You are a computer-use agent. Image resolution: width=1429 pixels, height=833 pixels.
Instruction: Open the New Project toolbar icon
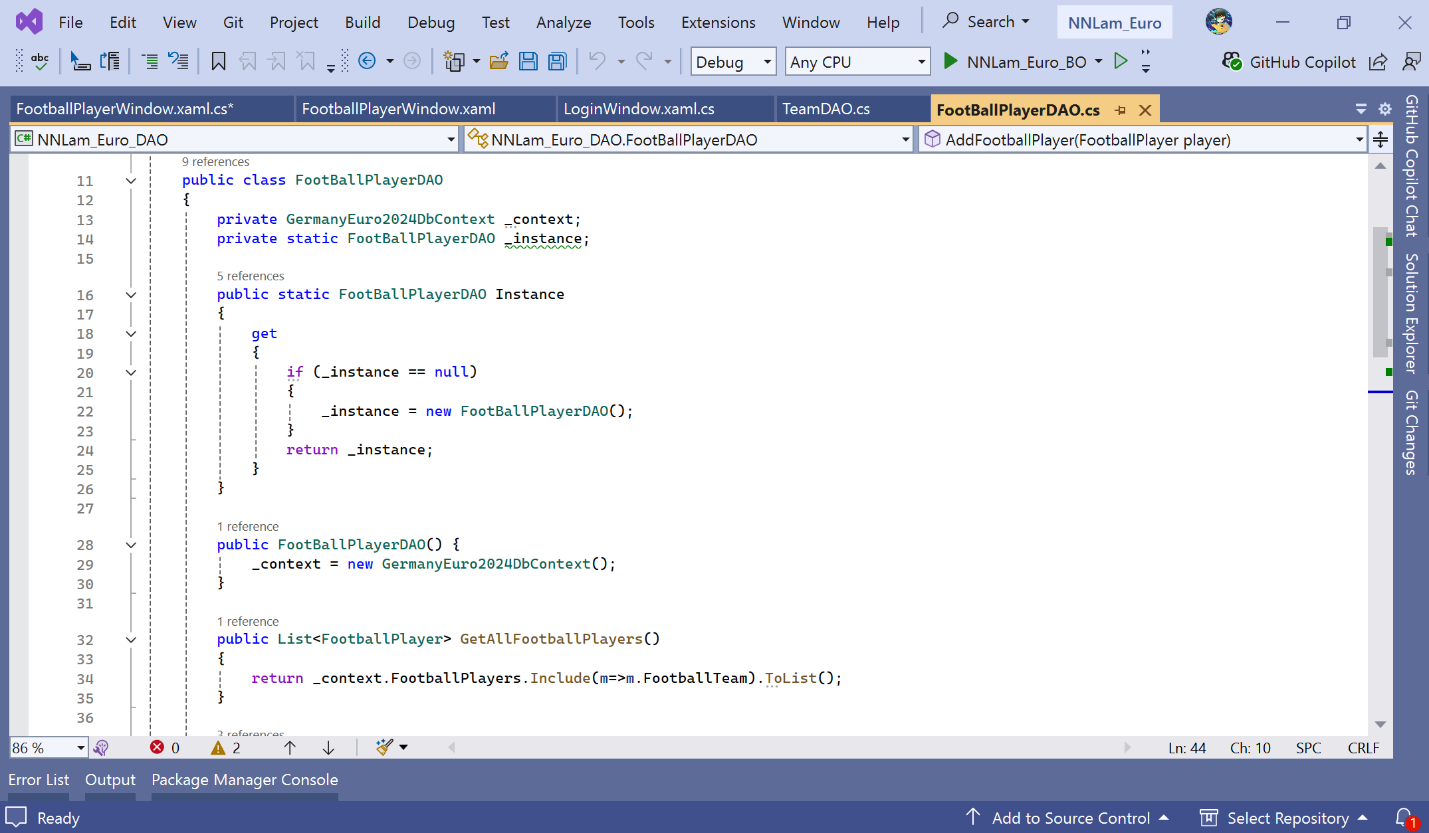[x=454, y=61]
